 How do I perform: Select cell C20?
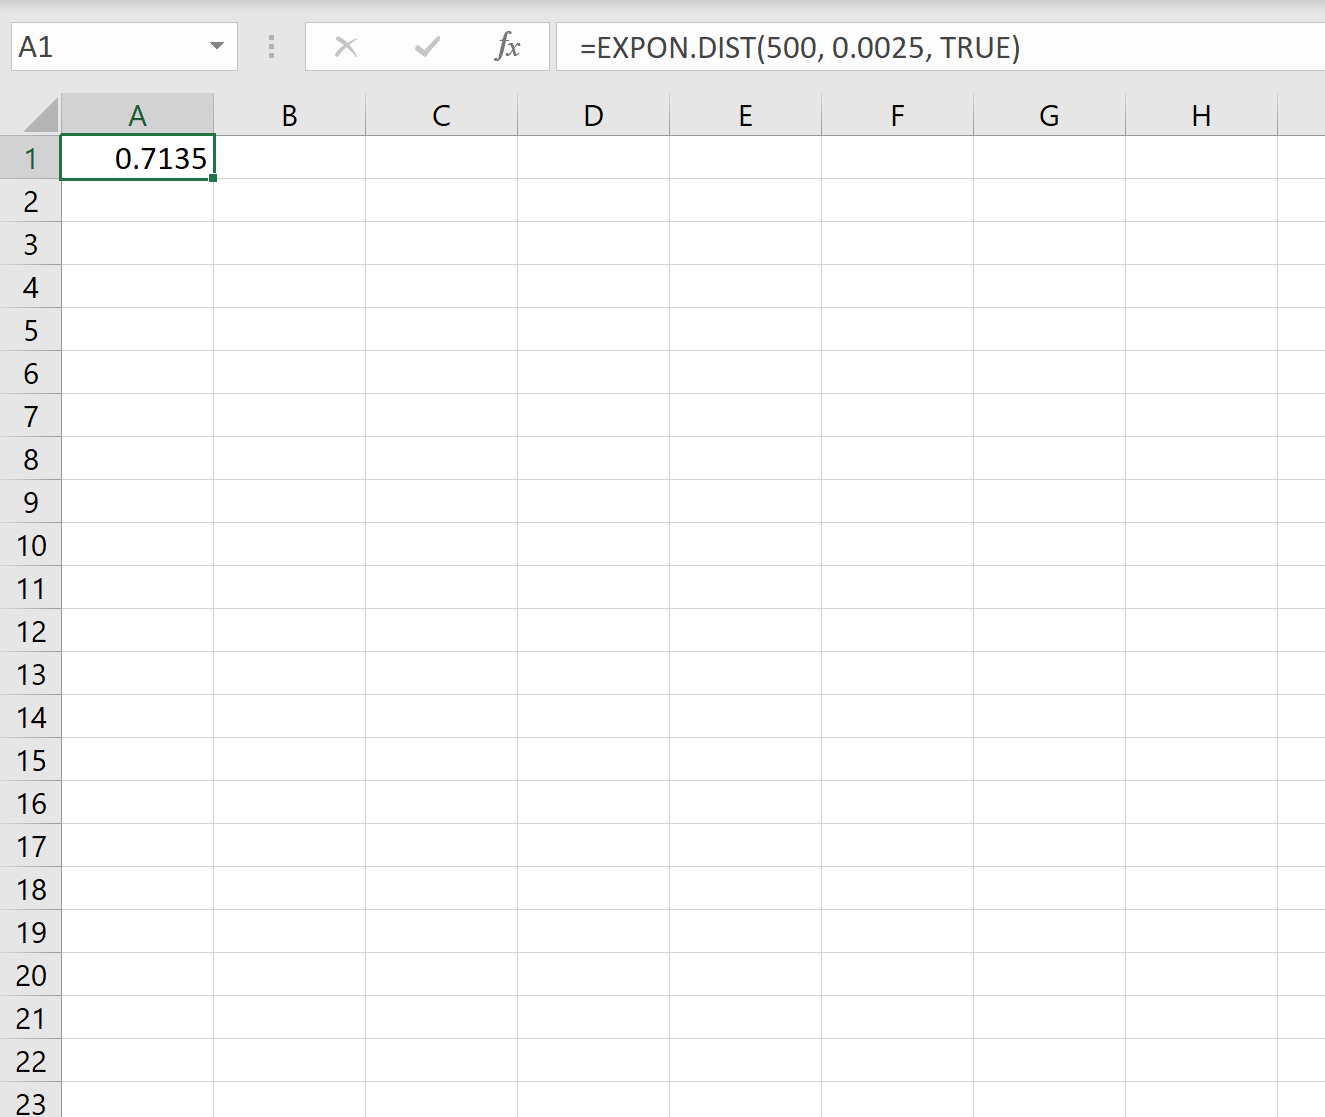pyautogui.click(x=441, y=974)
